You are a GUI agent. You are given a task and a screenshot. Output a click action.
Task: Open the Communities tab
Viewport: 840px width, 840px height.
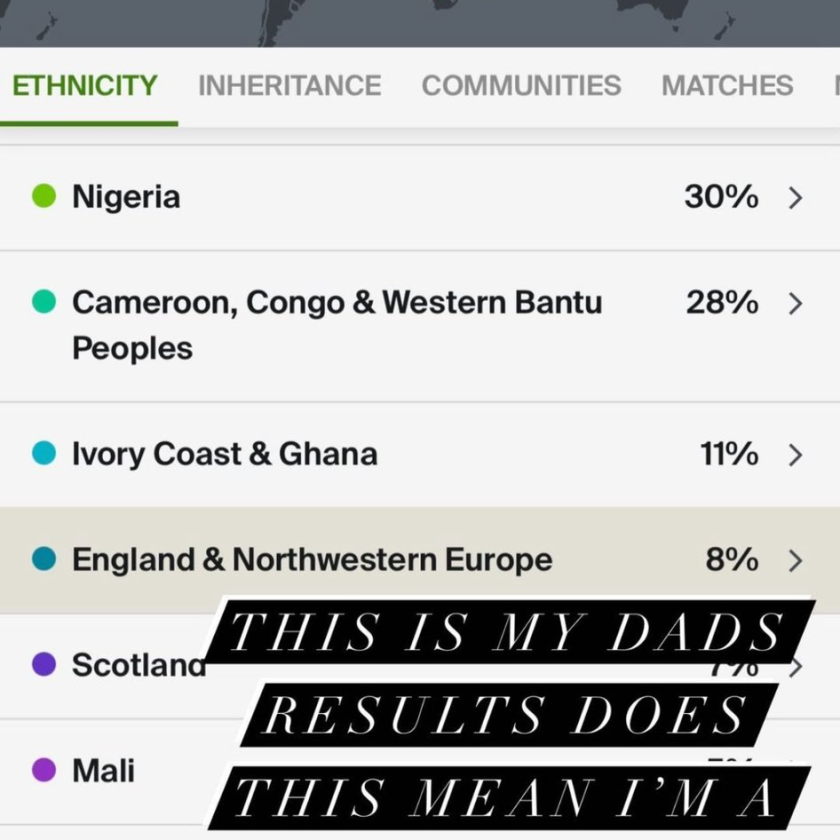point(521,86)
